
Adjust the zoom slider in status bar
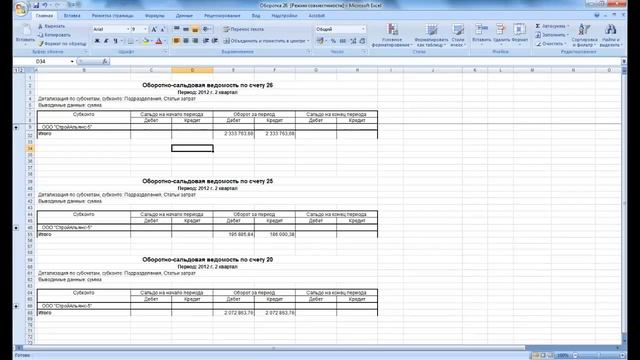(x=598, y=356)
